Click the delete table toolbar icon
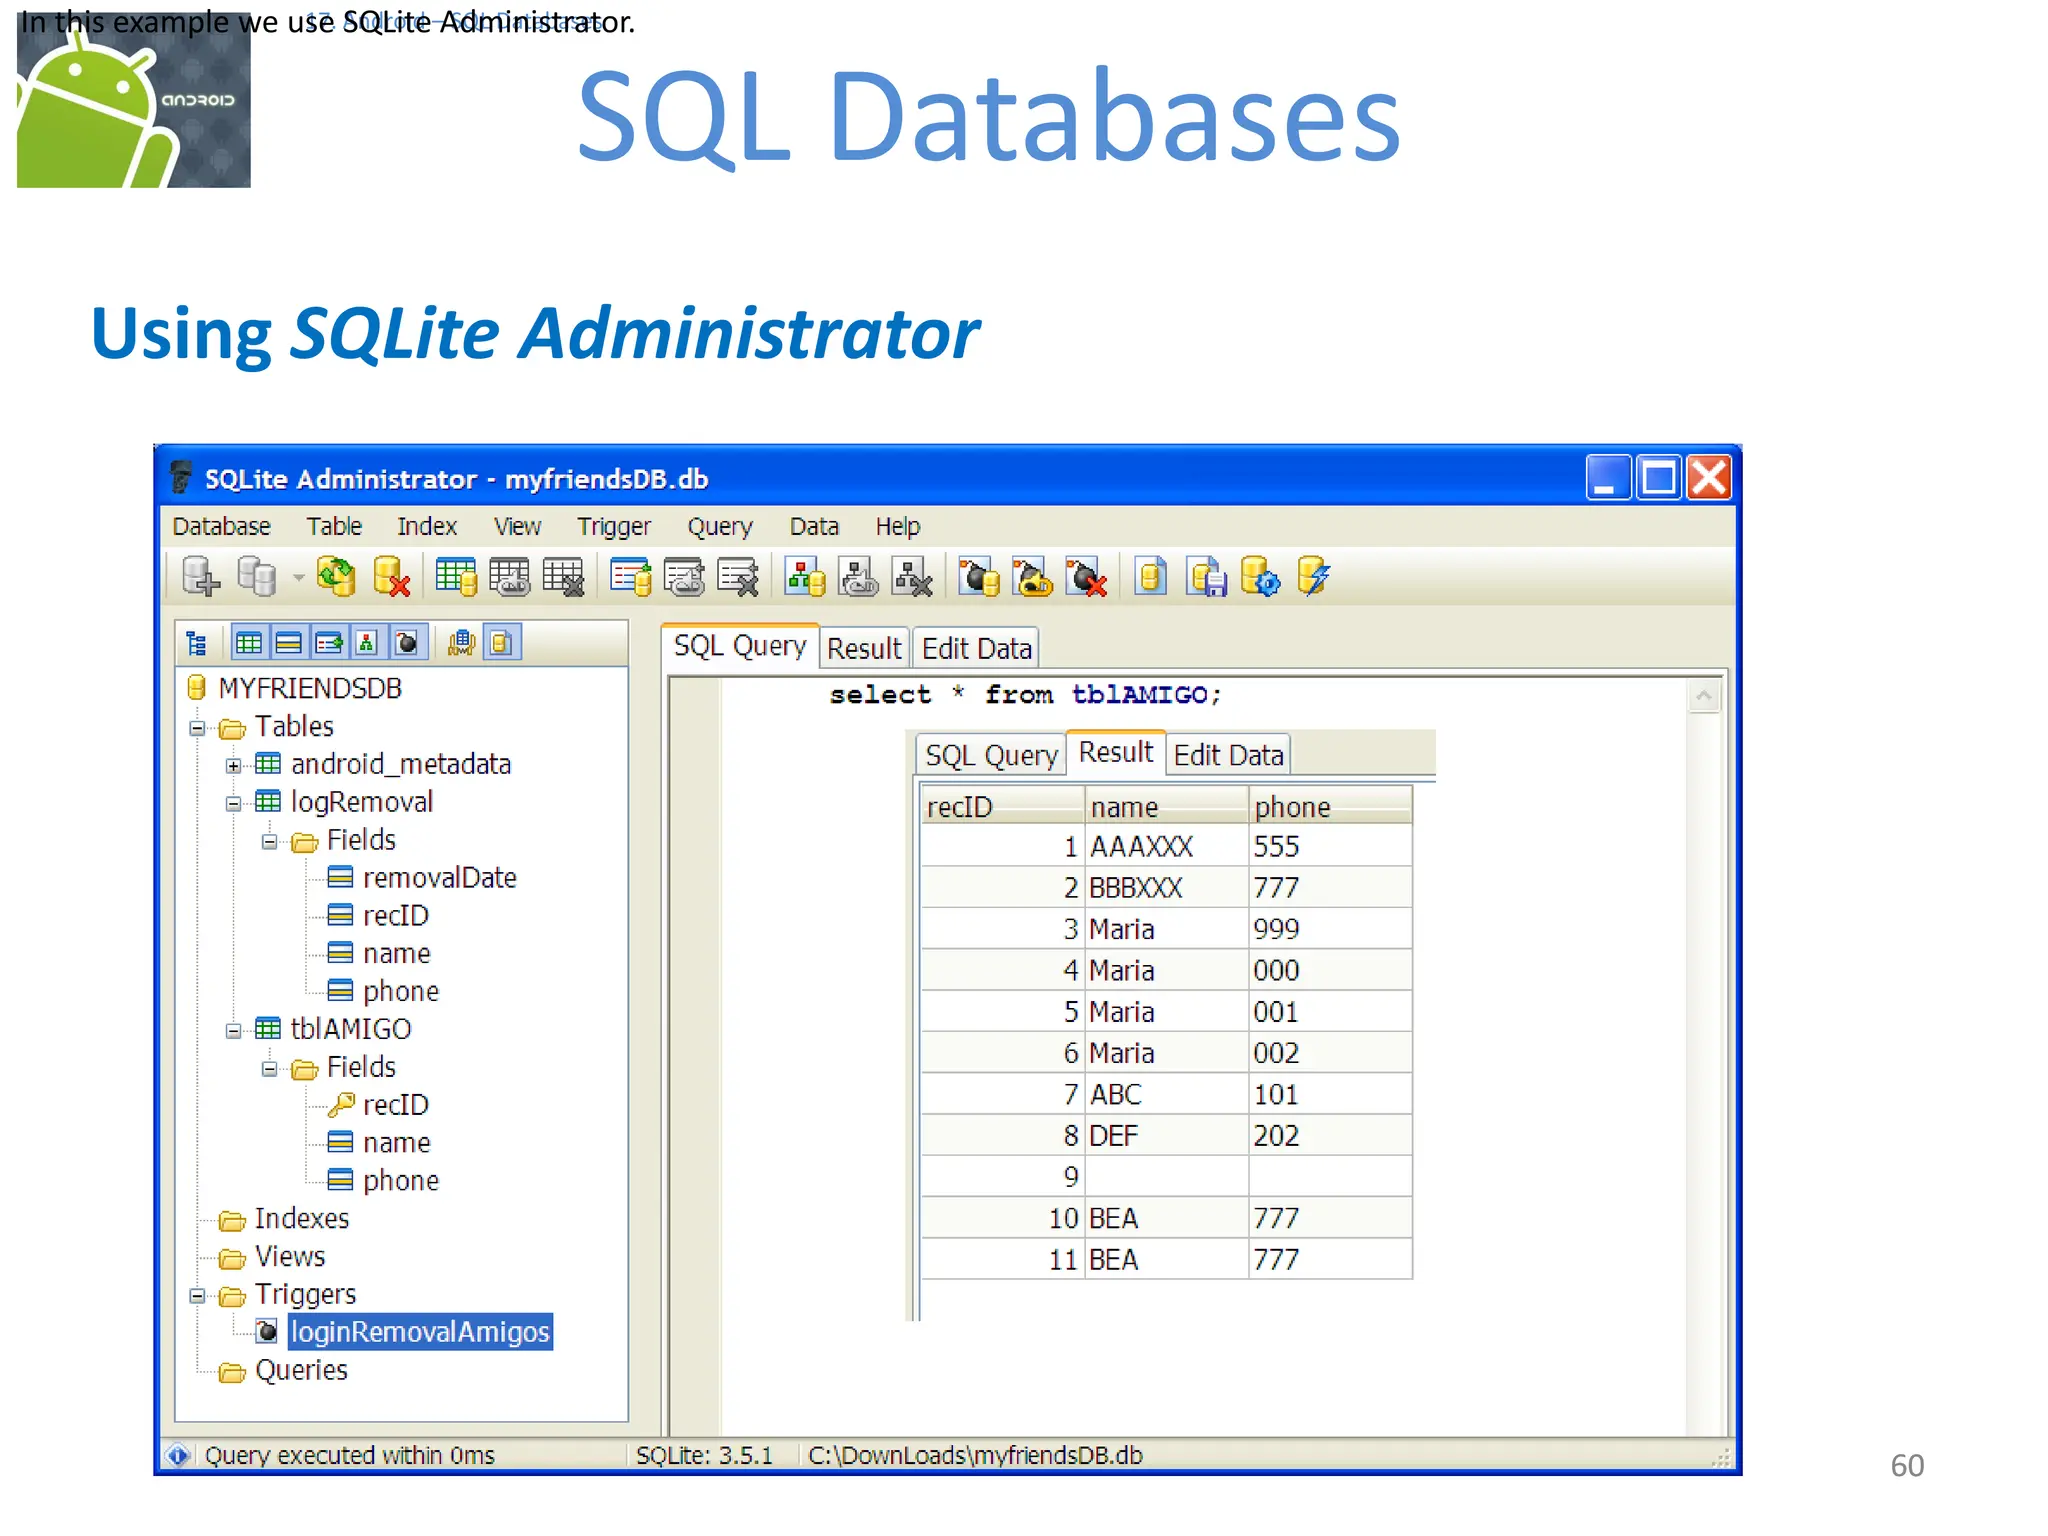The width and height of the screenshot is (2048, 1536). pos(564,577)
